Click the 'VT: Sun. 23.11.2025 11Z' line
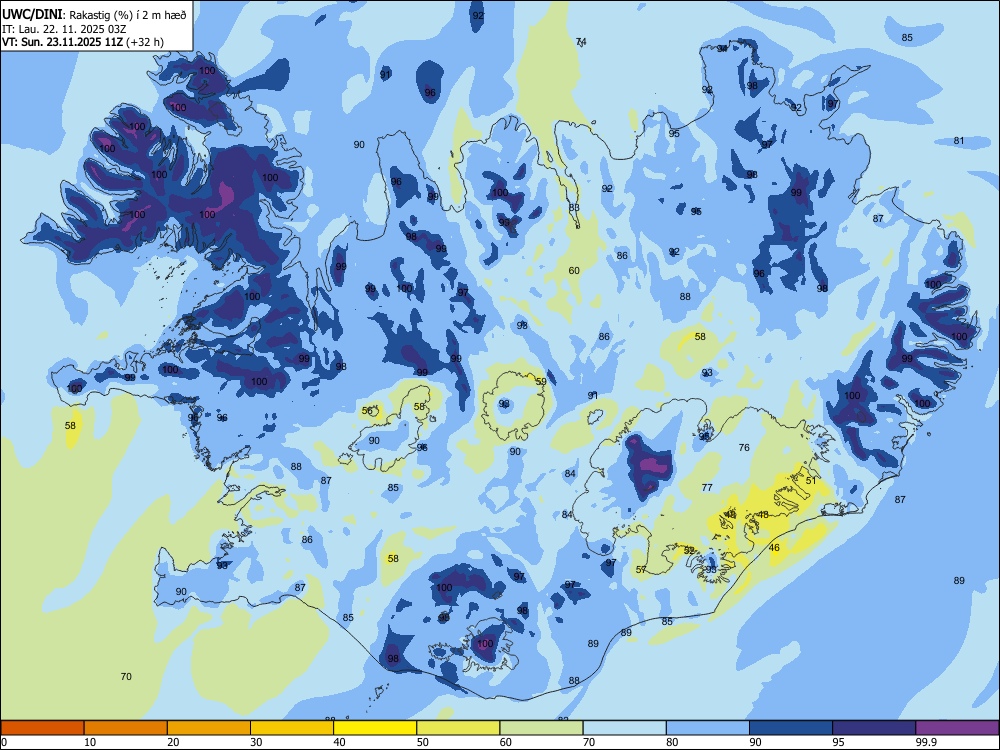The image size is (1000, 750). pyautogui.click(x=63, y=42)
